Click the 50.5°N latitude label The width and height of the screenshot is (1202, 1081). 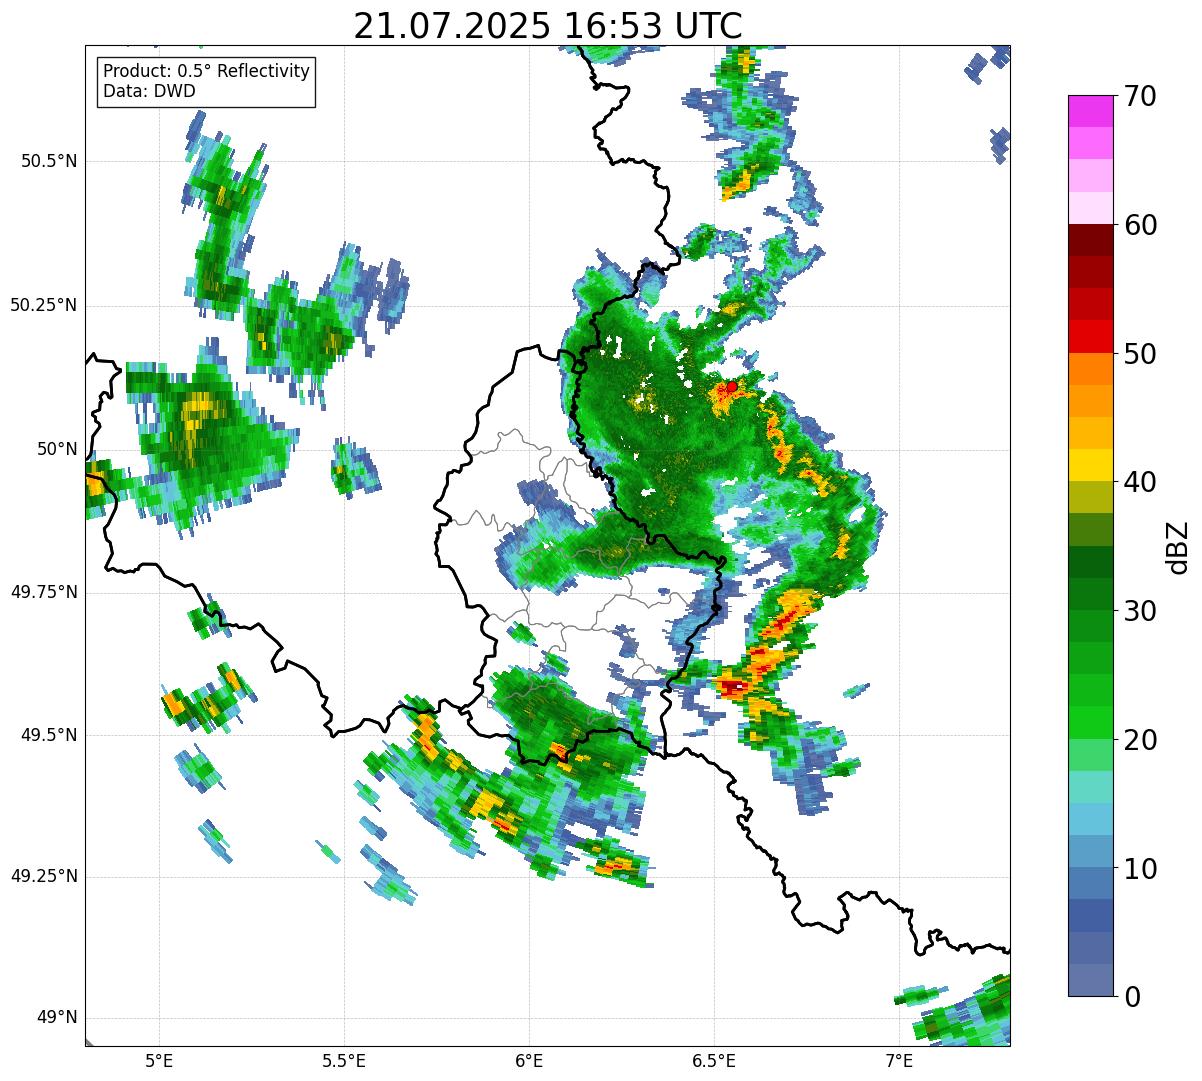pyautogui.click(x=49, y=161)
